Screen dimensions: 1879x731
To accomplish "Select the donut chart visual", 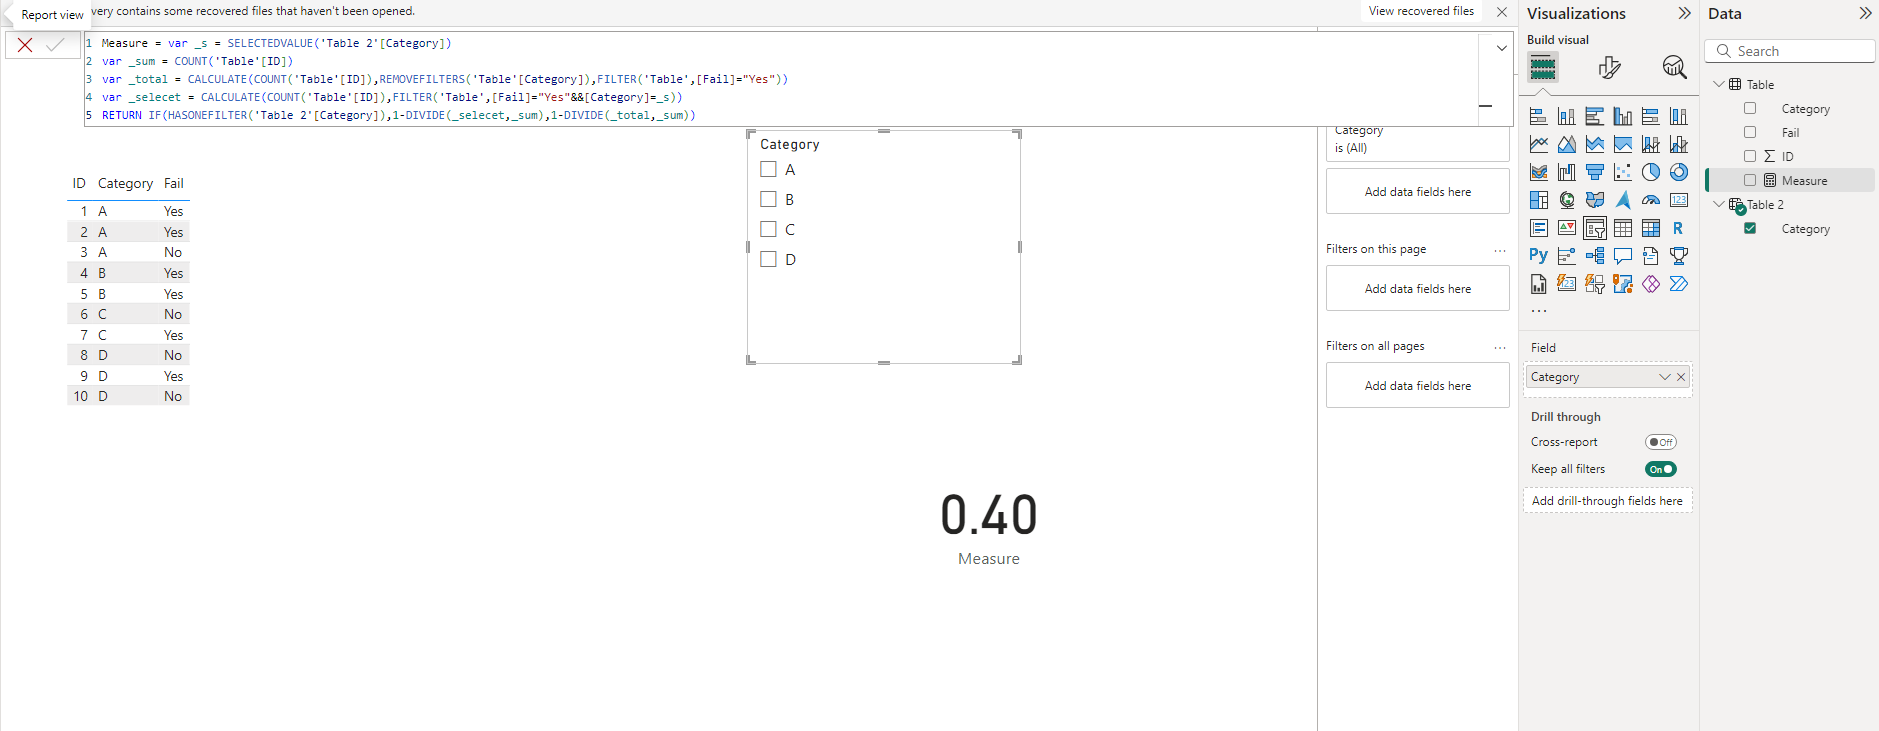I will tap(1679, 172).
